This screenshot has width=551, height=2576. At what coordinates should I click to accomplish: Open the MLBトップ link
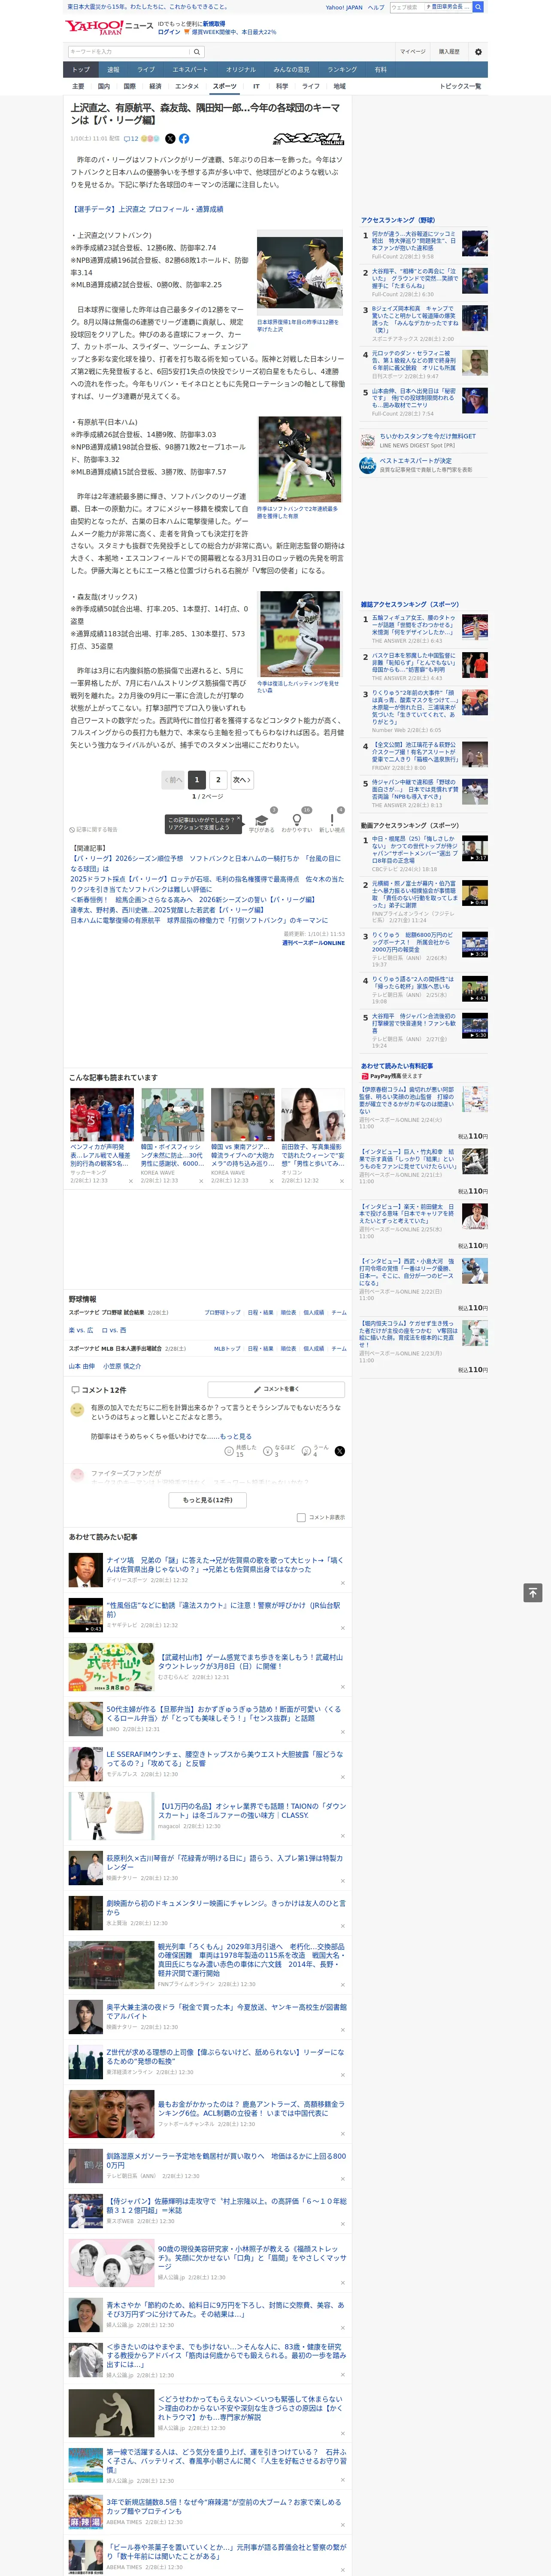click(227, 1349)
